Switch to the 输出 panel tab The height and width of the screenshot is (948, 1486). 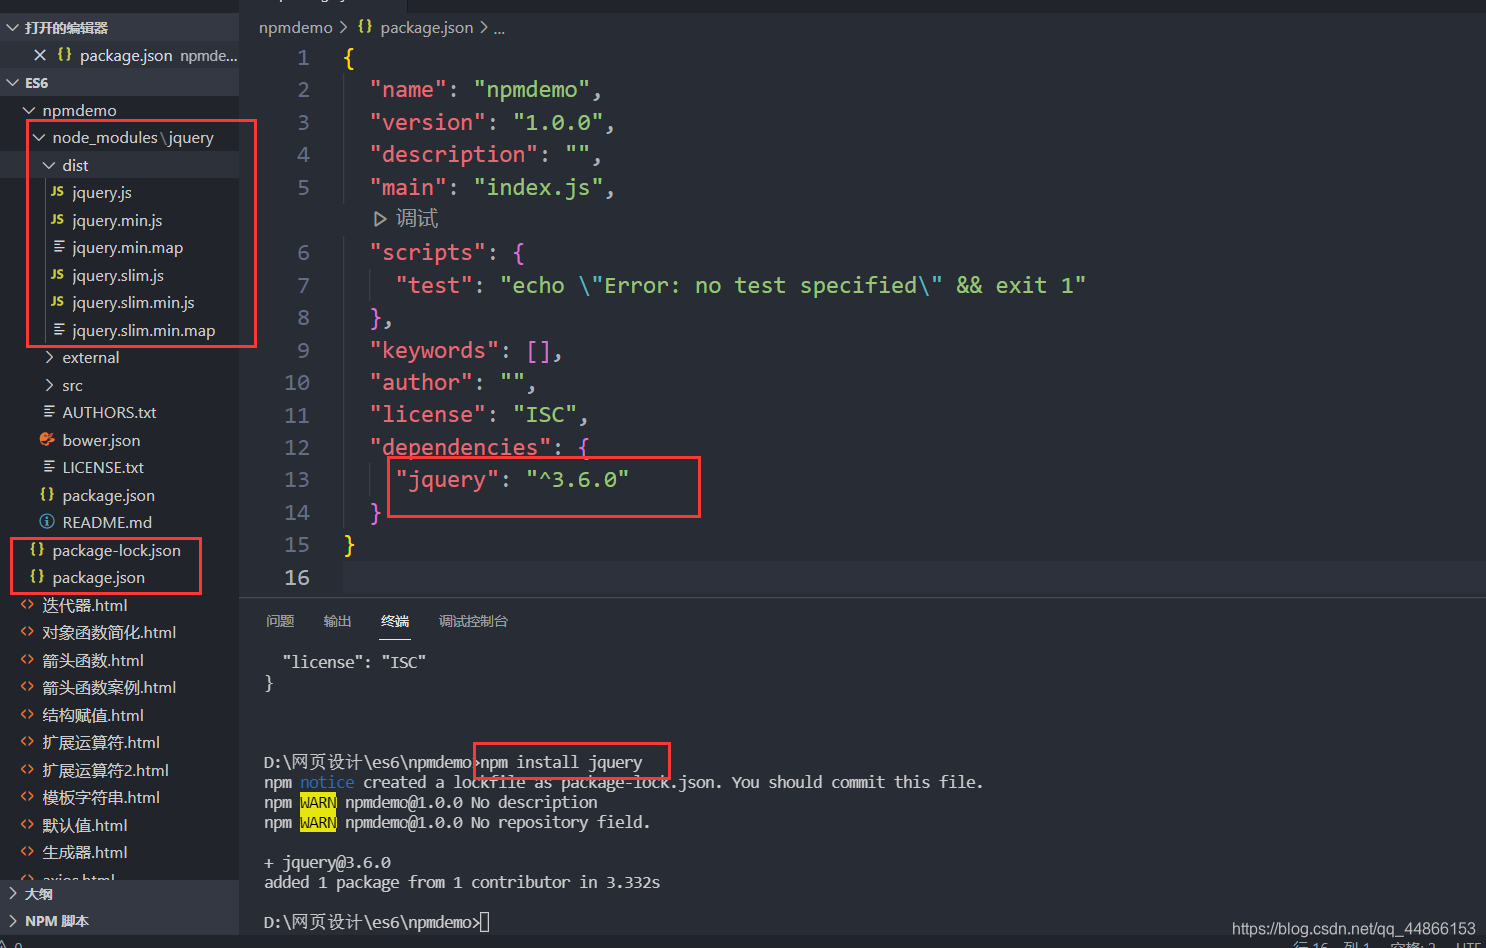[x=337, y=621]
